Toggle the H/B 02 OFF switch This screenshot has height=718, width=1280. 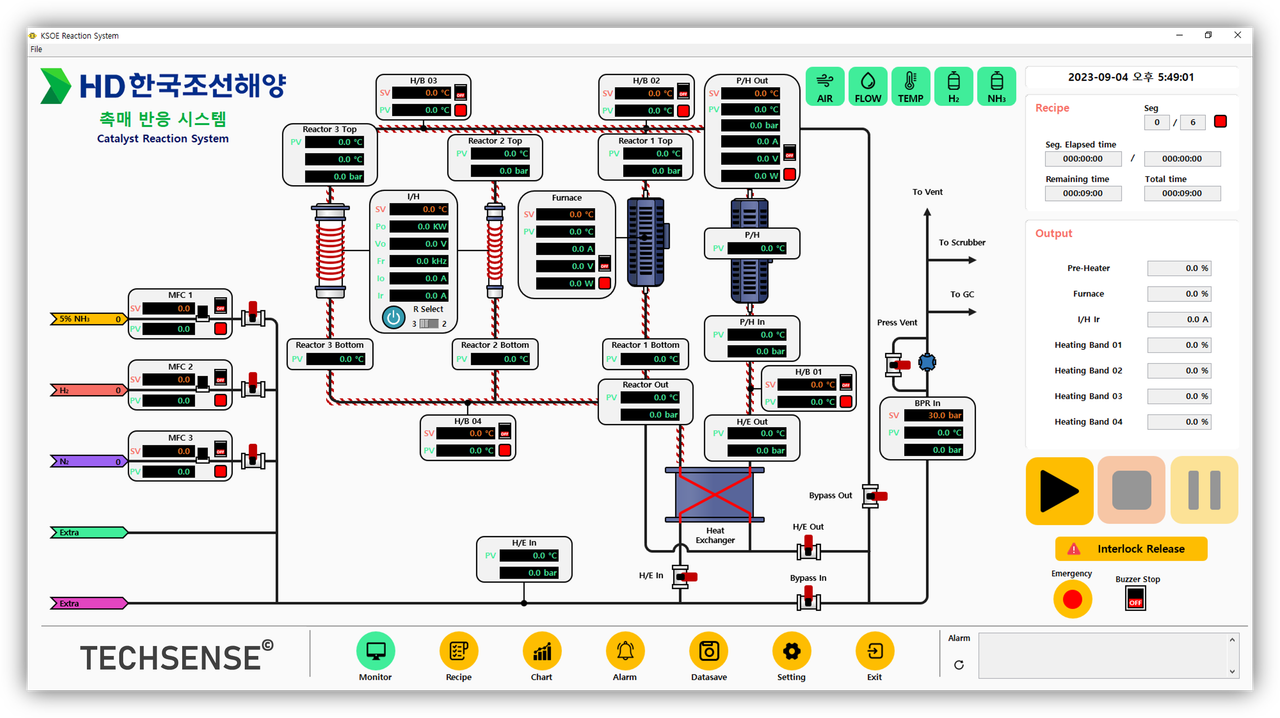click(x=684, y=91)
